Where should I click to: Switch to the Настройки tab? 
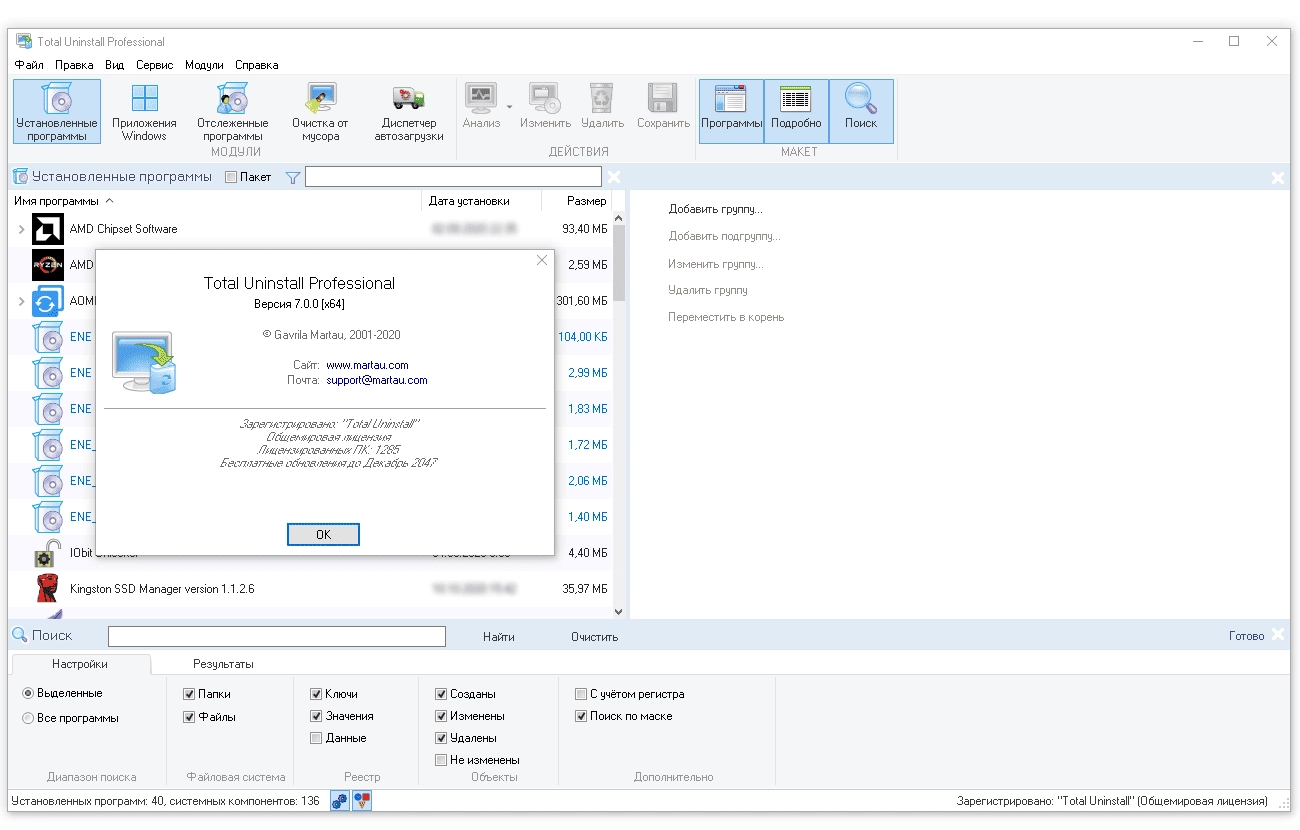click(x=80, y=664)
